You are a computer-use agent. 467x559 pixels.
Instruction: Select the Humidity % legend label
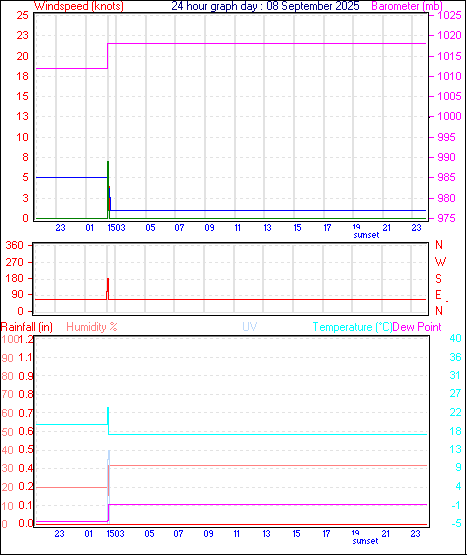92,327
